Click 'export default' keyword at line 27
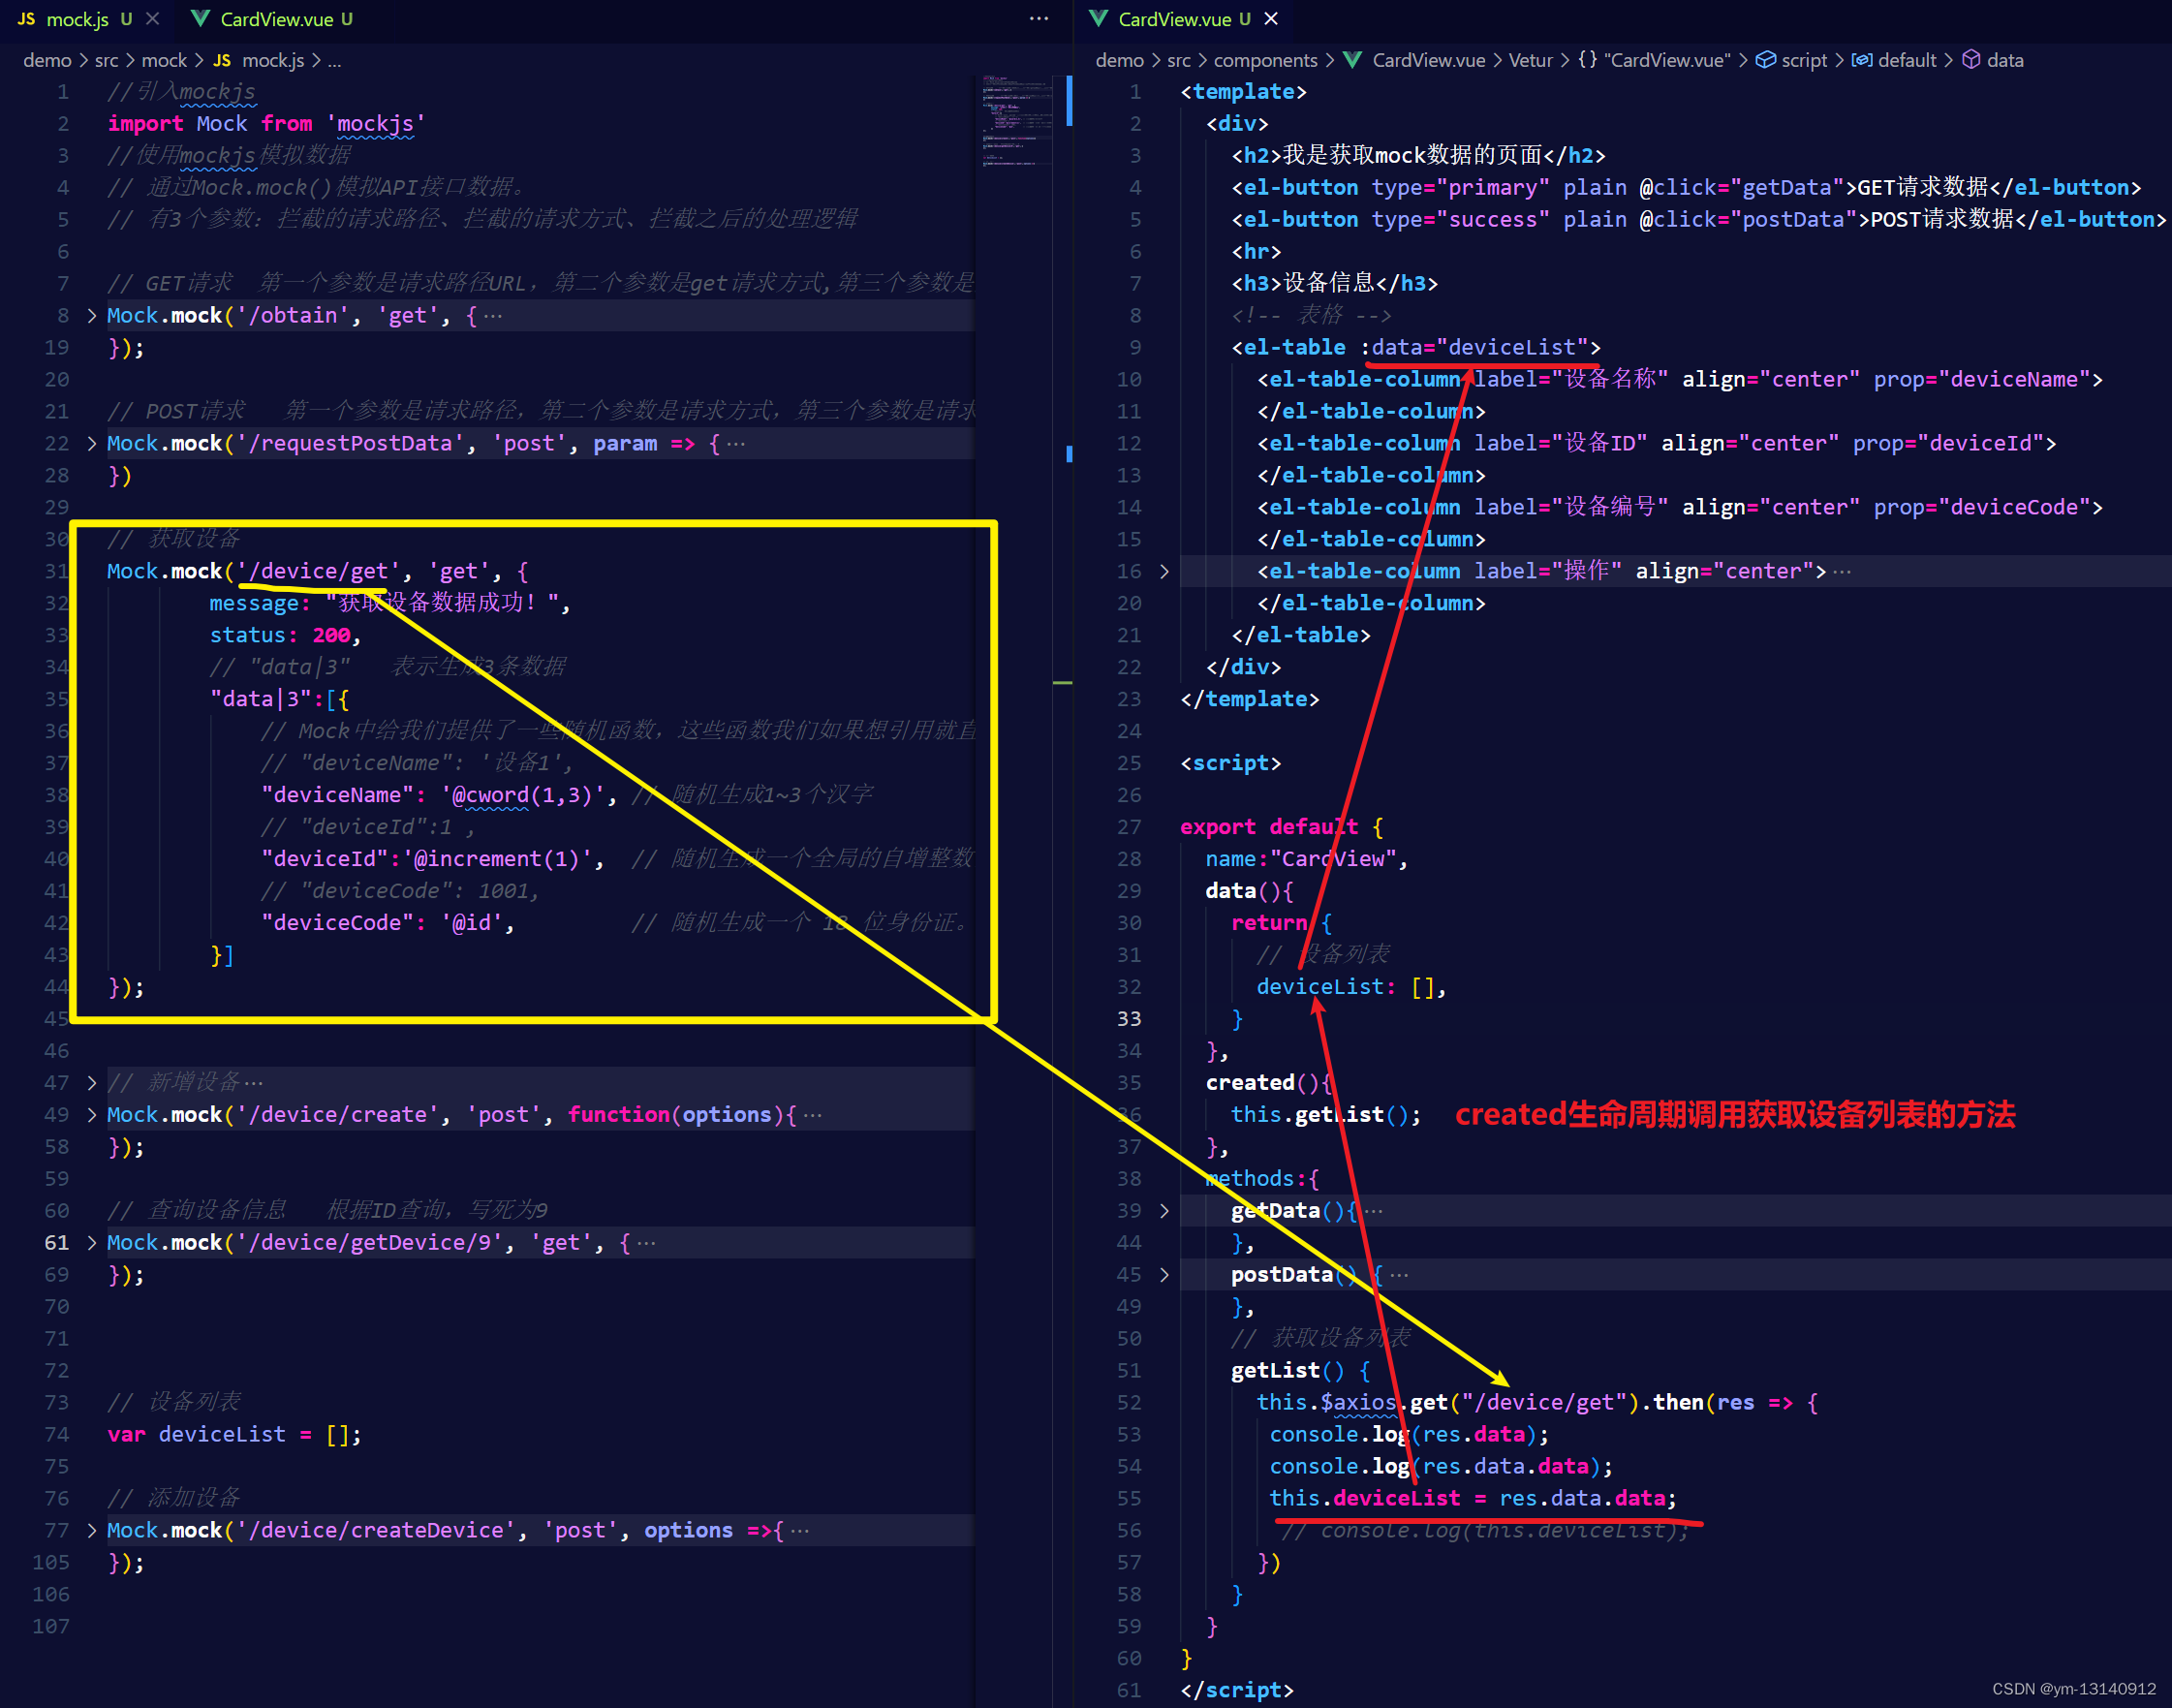The width and height of the screenshot is (2172, 1708). tap(1269, 827)
